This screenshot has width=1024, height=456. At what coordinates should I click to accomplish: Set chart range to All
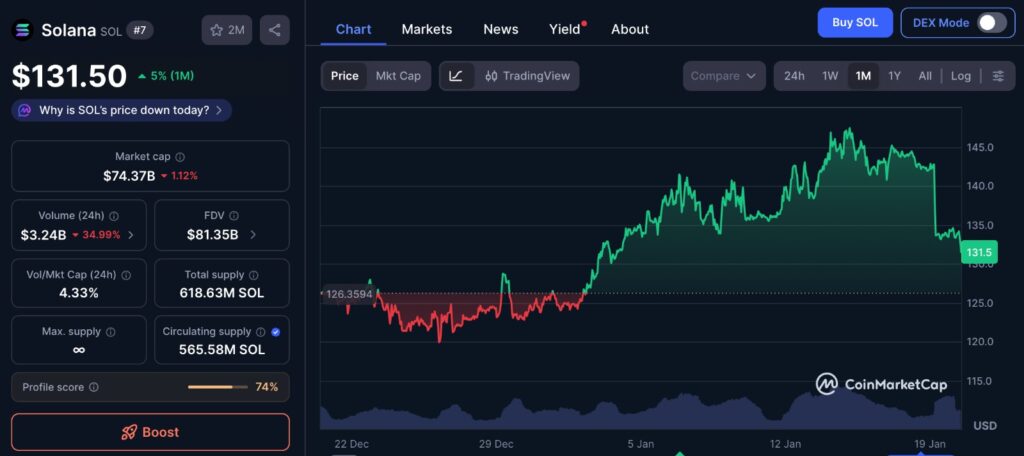pyautogui.click(x=925, y=76)
